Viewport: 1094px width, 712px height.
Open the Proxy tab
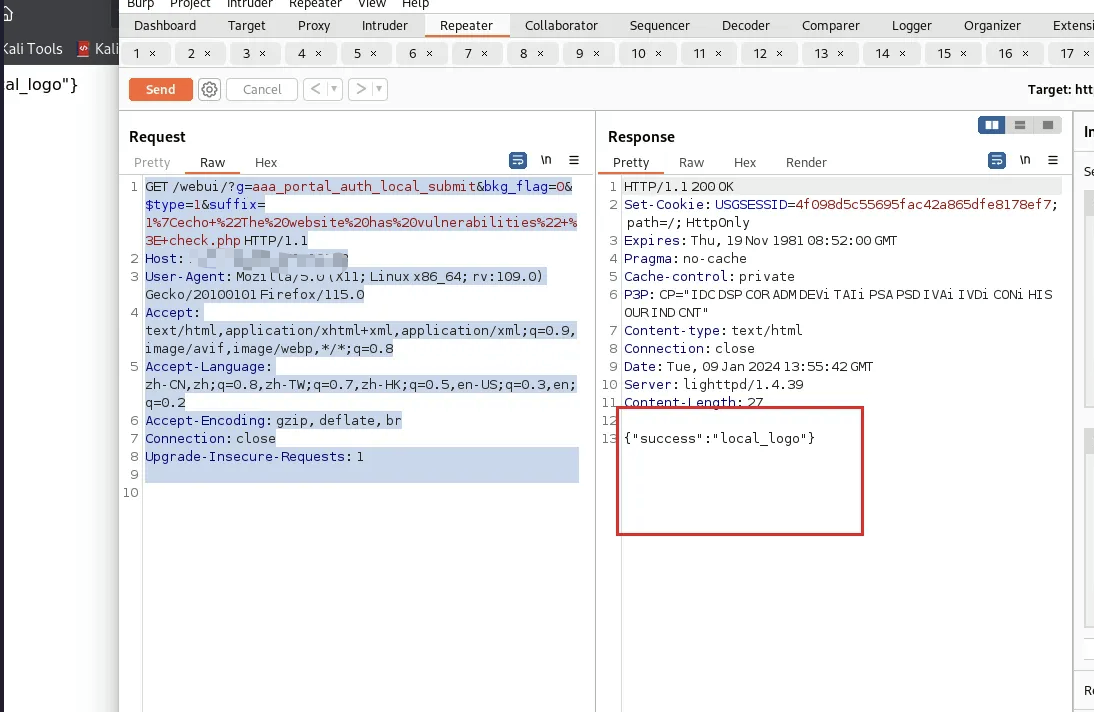coord(314,25)
